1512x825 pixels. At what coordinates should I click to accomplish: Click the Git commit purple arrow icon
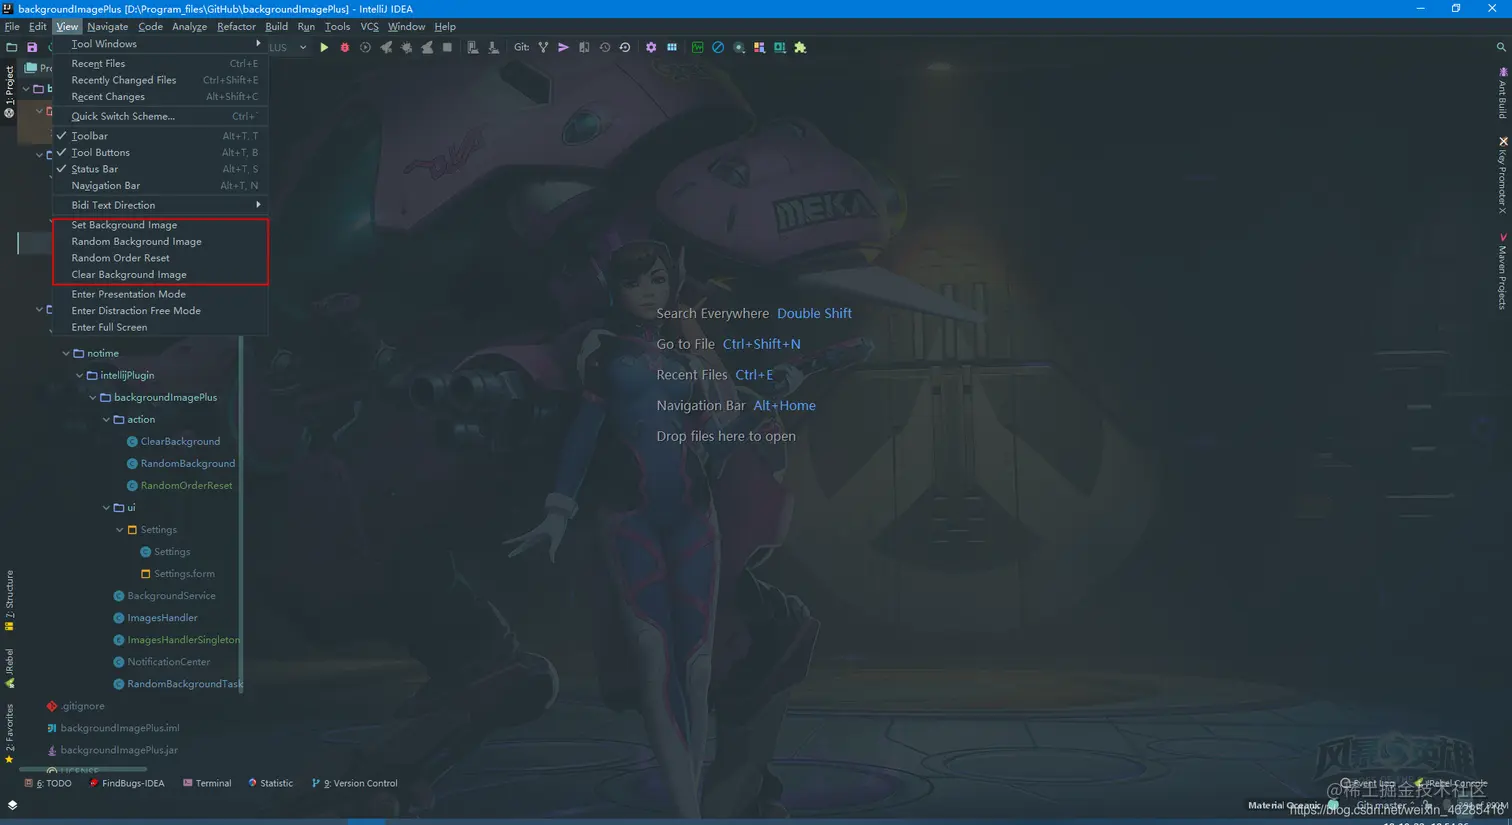tap(564, 47)
